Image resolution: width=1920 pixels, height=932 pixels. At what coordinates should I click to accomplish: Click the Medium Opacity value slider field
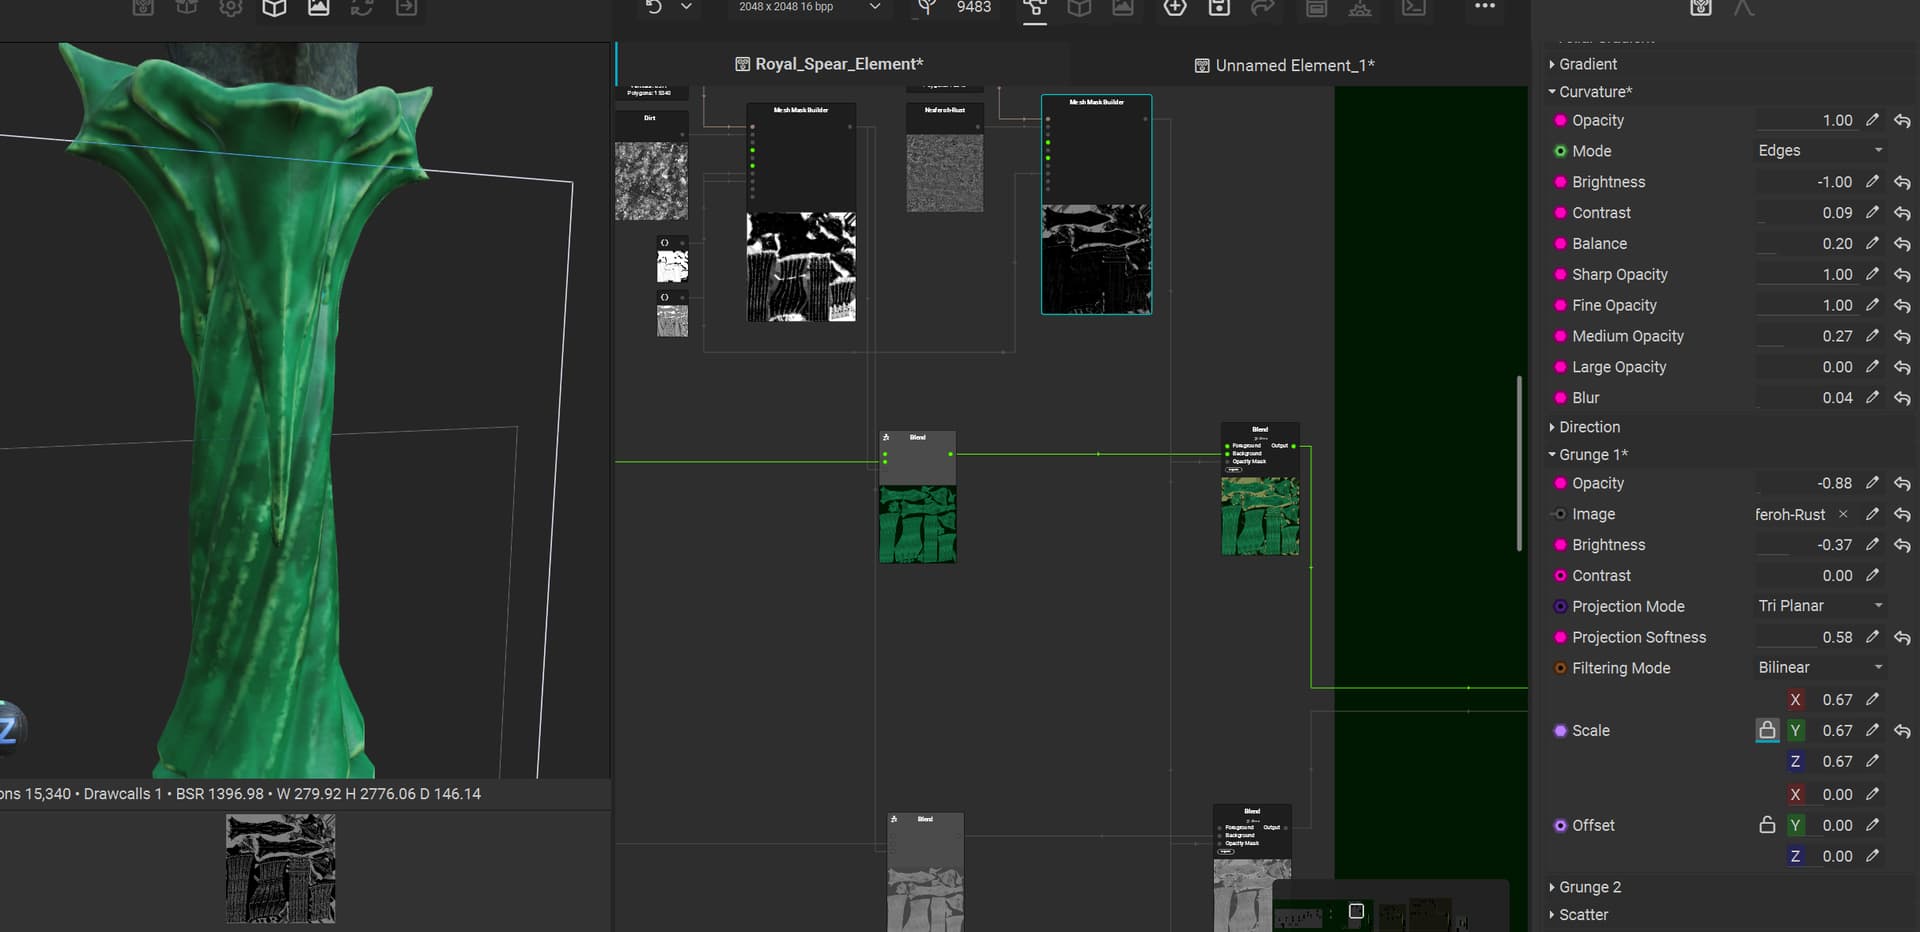[x=1804, y=336]
